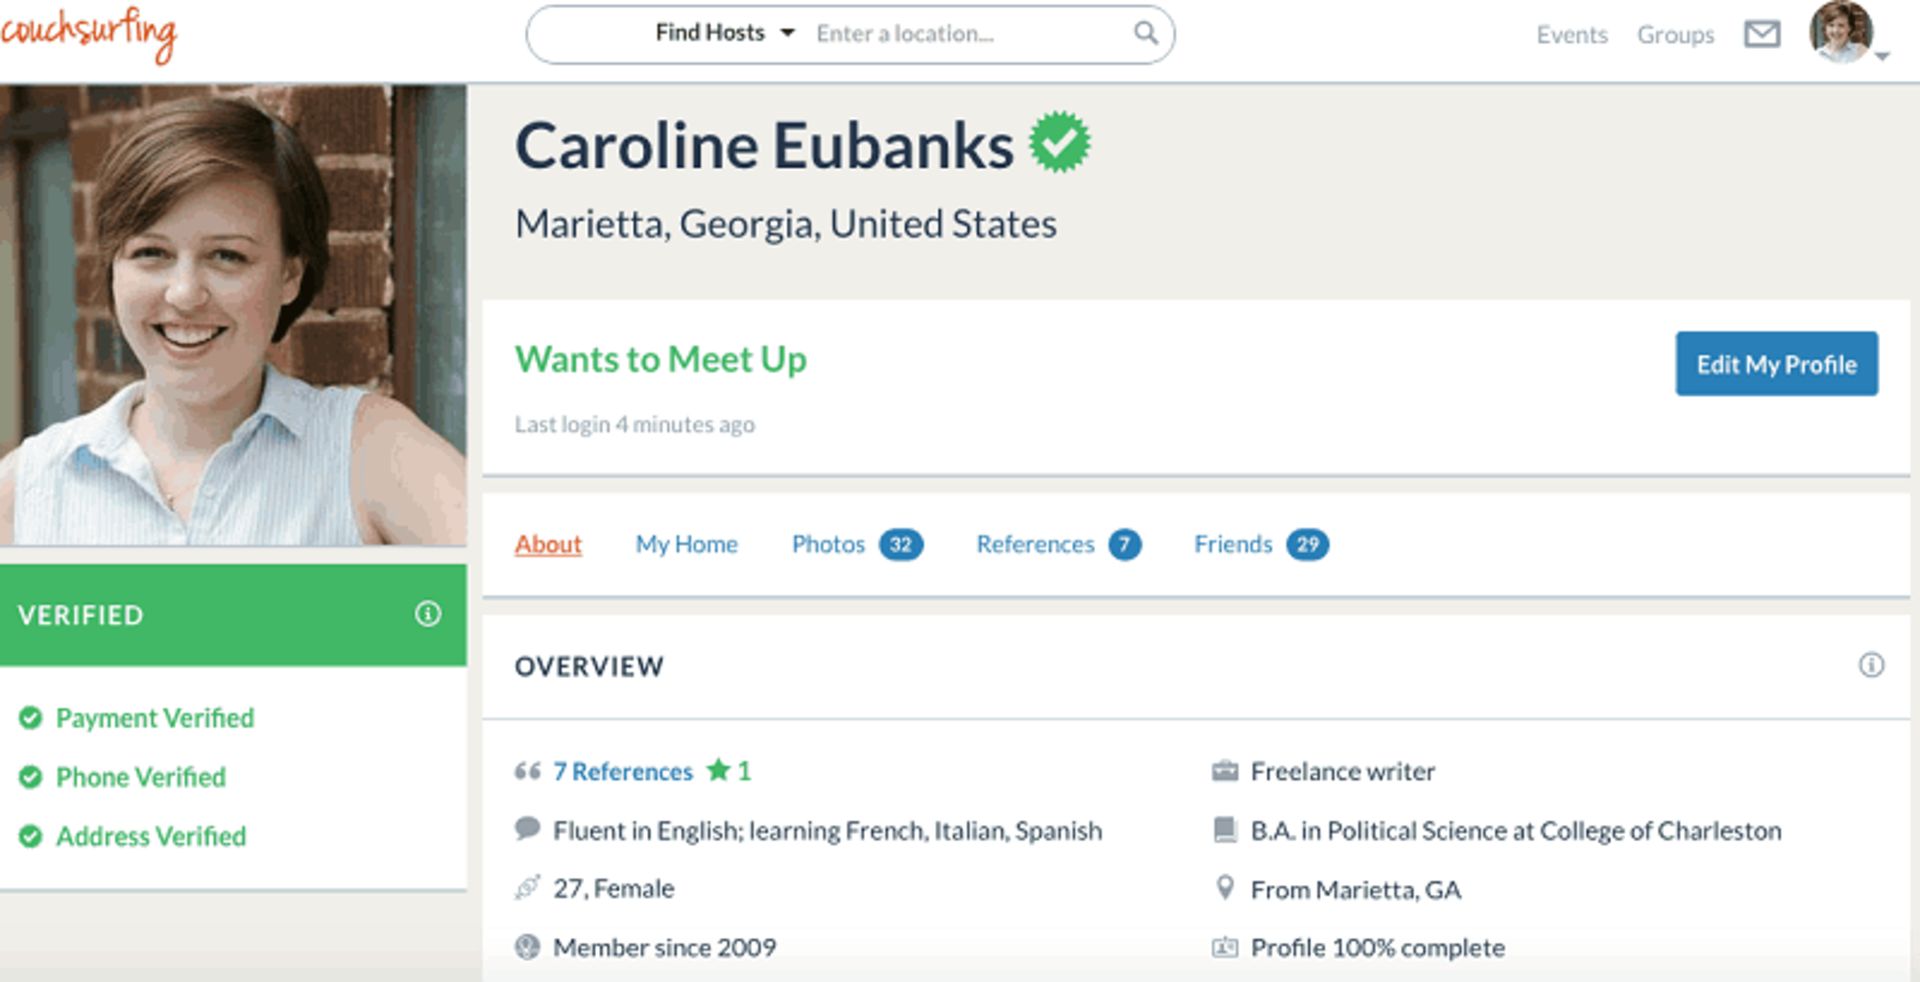Click the info icon in Verified banner
This screenshot has height=982, width=1920.
(x=428, y=614)
